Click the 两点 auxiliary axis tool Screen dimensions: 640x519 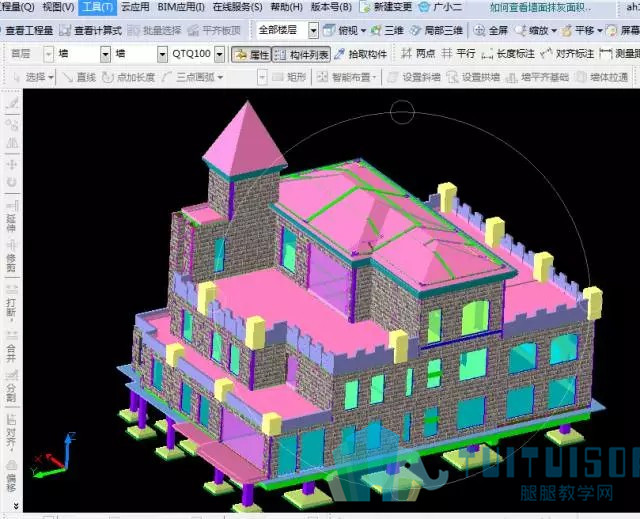pos(418,53)
